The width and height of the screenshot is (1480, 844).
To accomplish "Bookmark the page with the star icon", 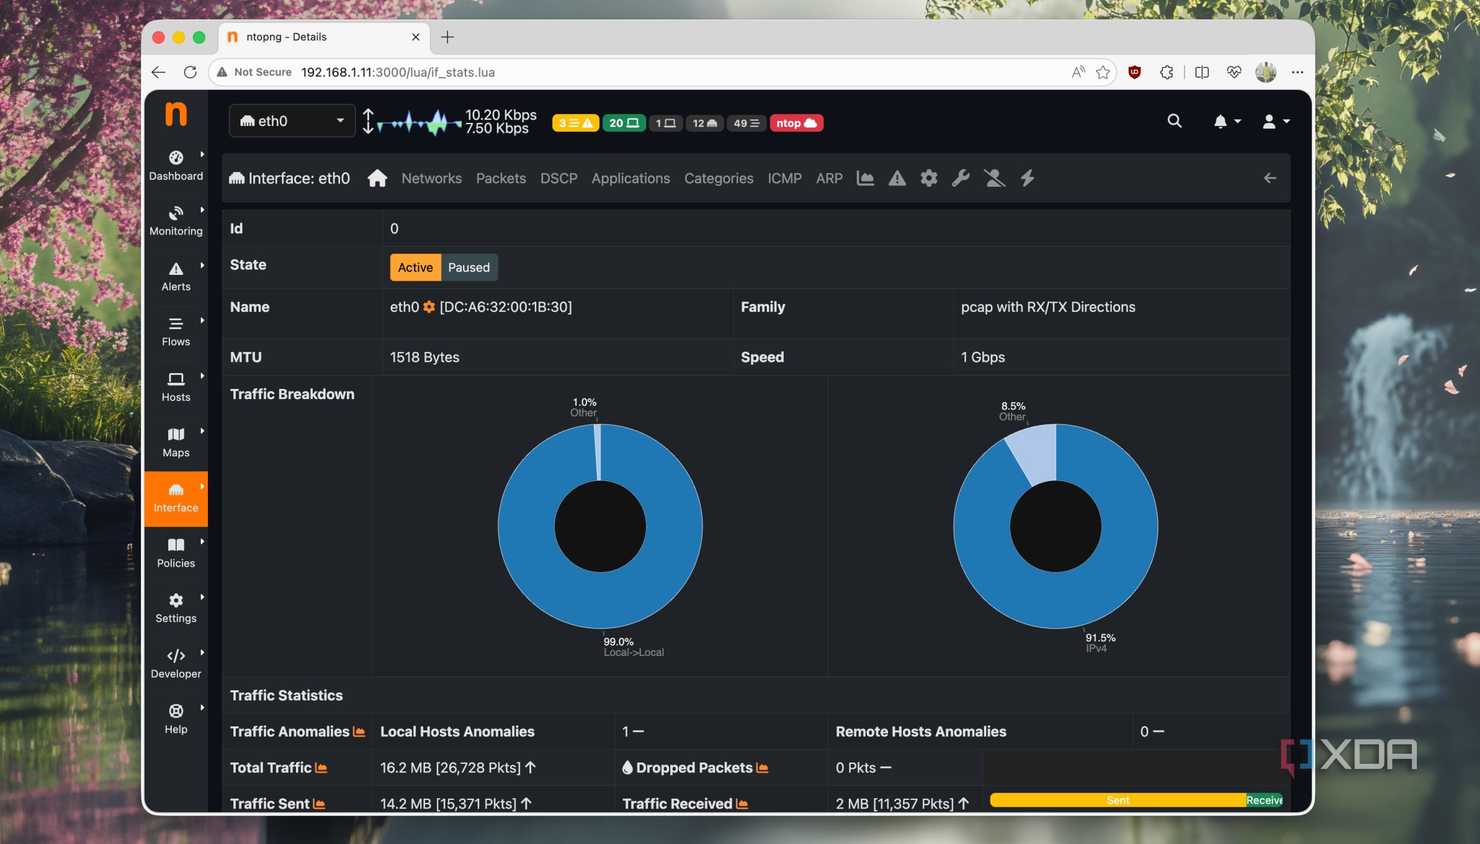I will 1103,72.
